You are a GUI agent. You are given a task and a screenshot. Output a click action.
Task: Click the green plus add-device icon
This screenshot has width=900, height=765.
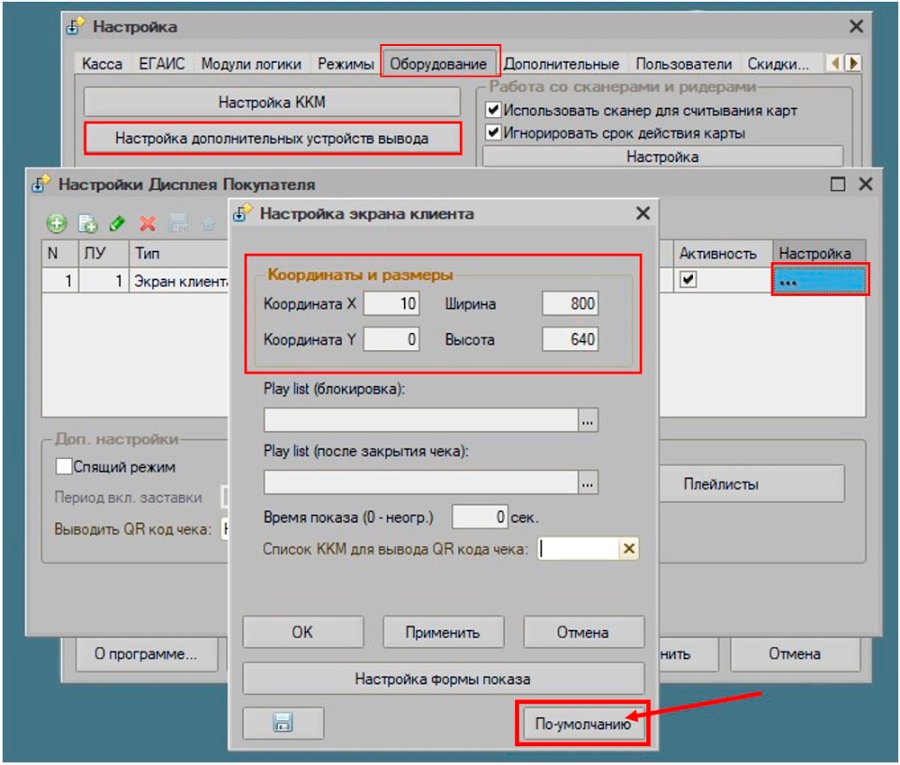(56, 223)
